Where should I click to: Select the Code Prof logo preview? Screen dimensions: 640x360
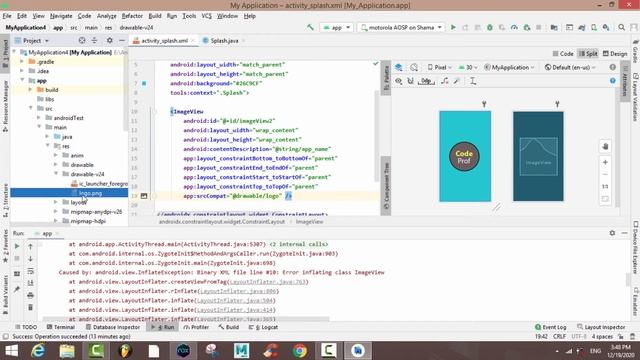[464, 156]
